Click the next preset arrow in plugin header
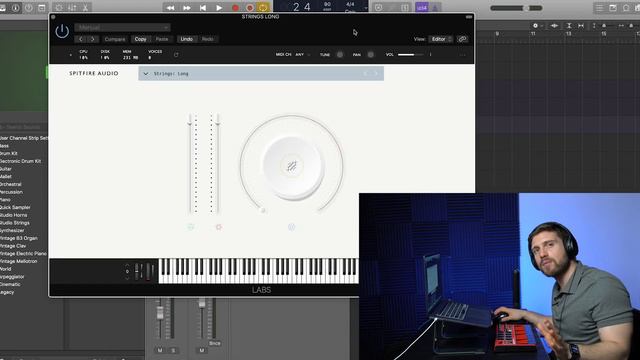 pyautogui.click(x=93, y=39)
